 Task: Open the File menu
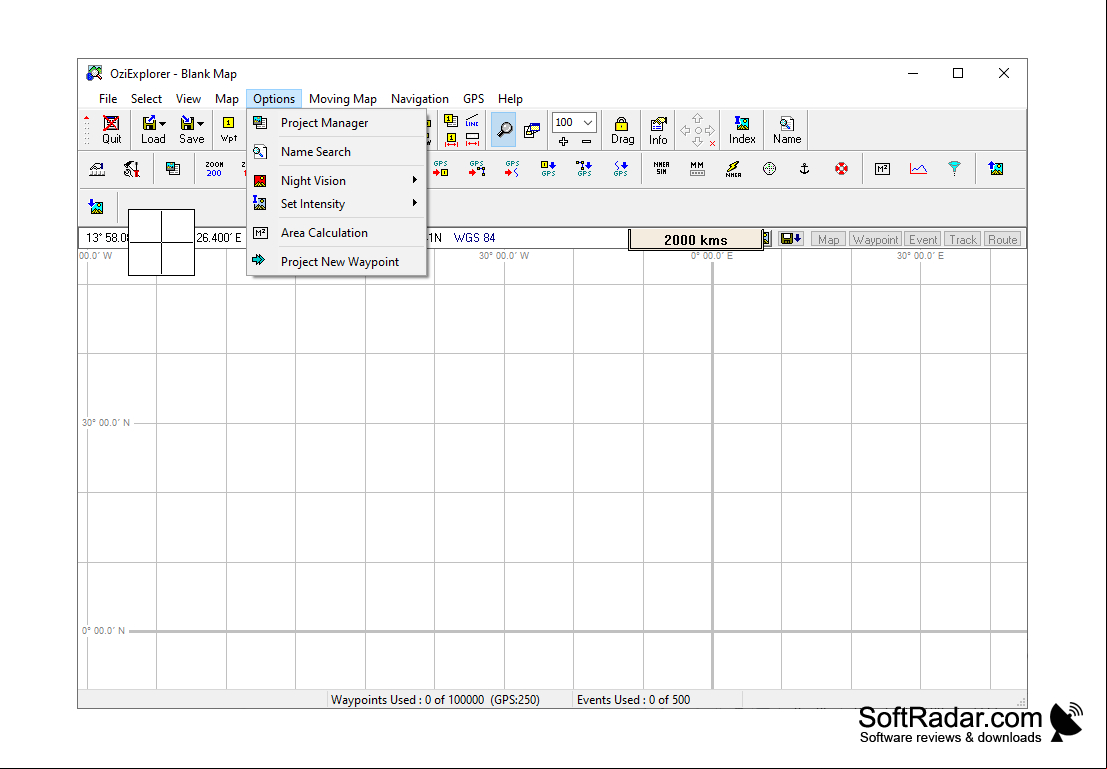coord(108,99)
